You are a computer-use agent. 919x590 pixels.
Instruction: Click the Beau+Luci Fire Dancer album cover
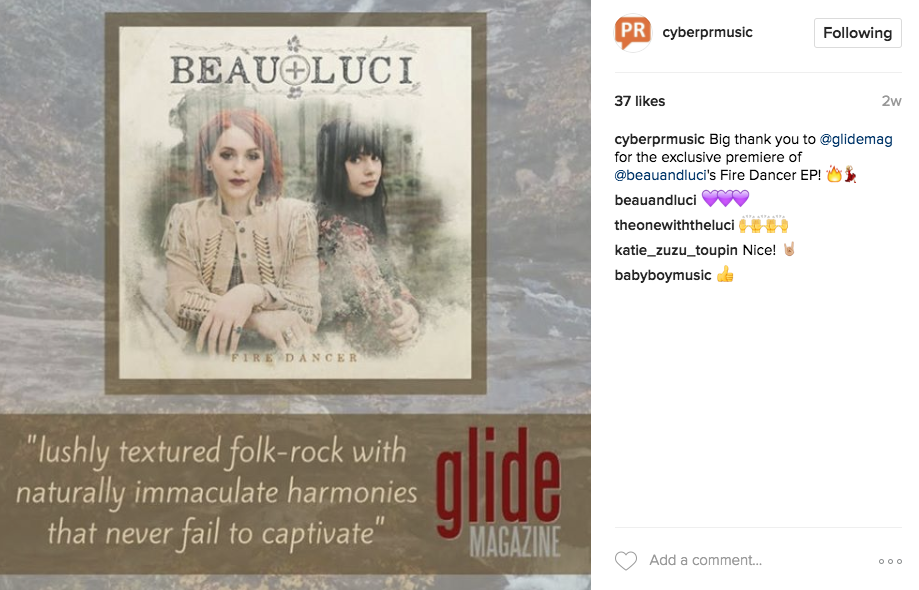(x=295, y=203)
